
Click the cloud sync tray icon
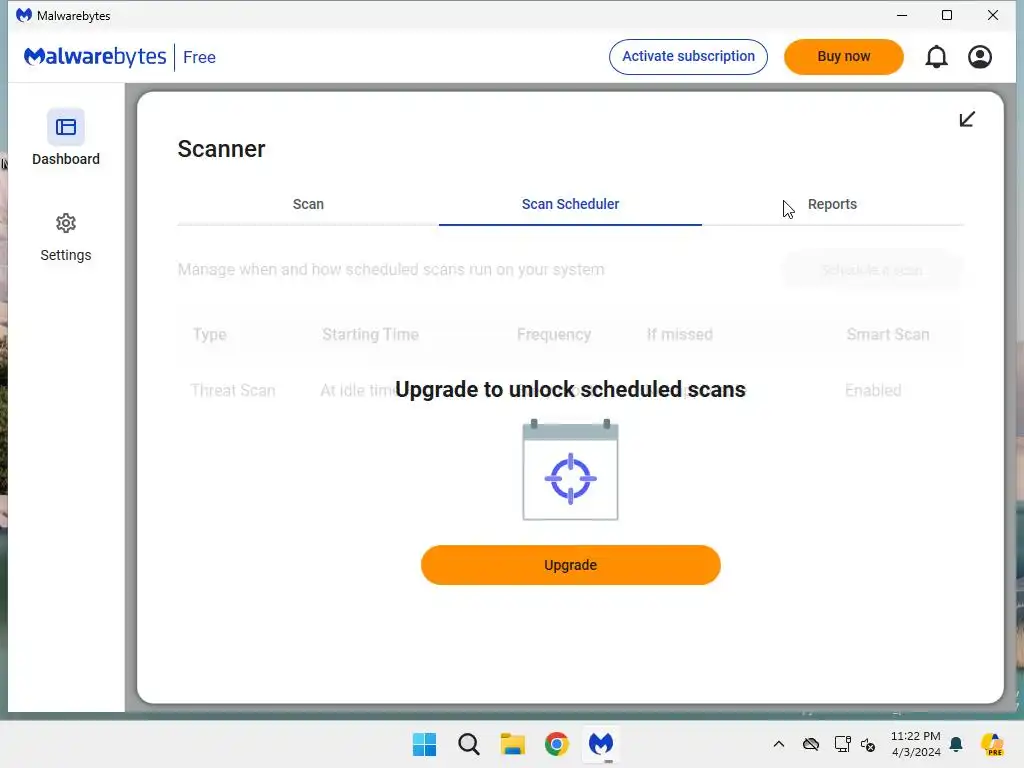point(811,744)
